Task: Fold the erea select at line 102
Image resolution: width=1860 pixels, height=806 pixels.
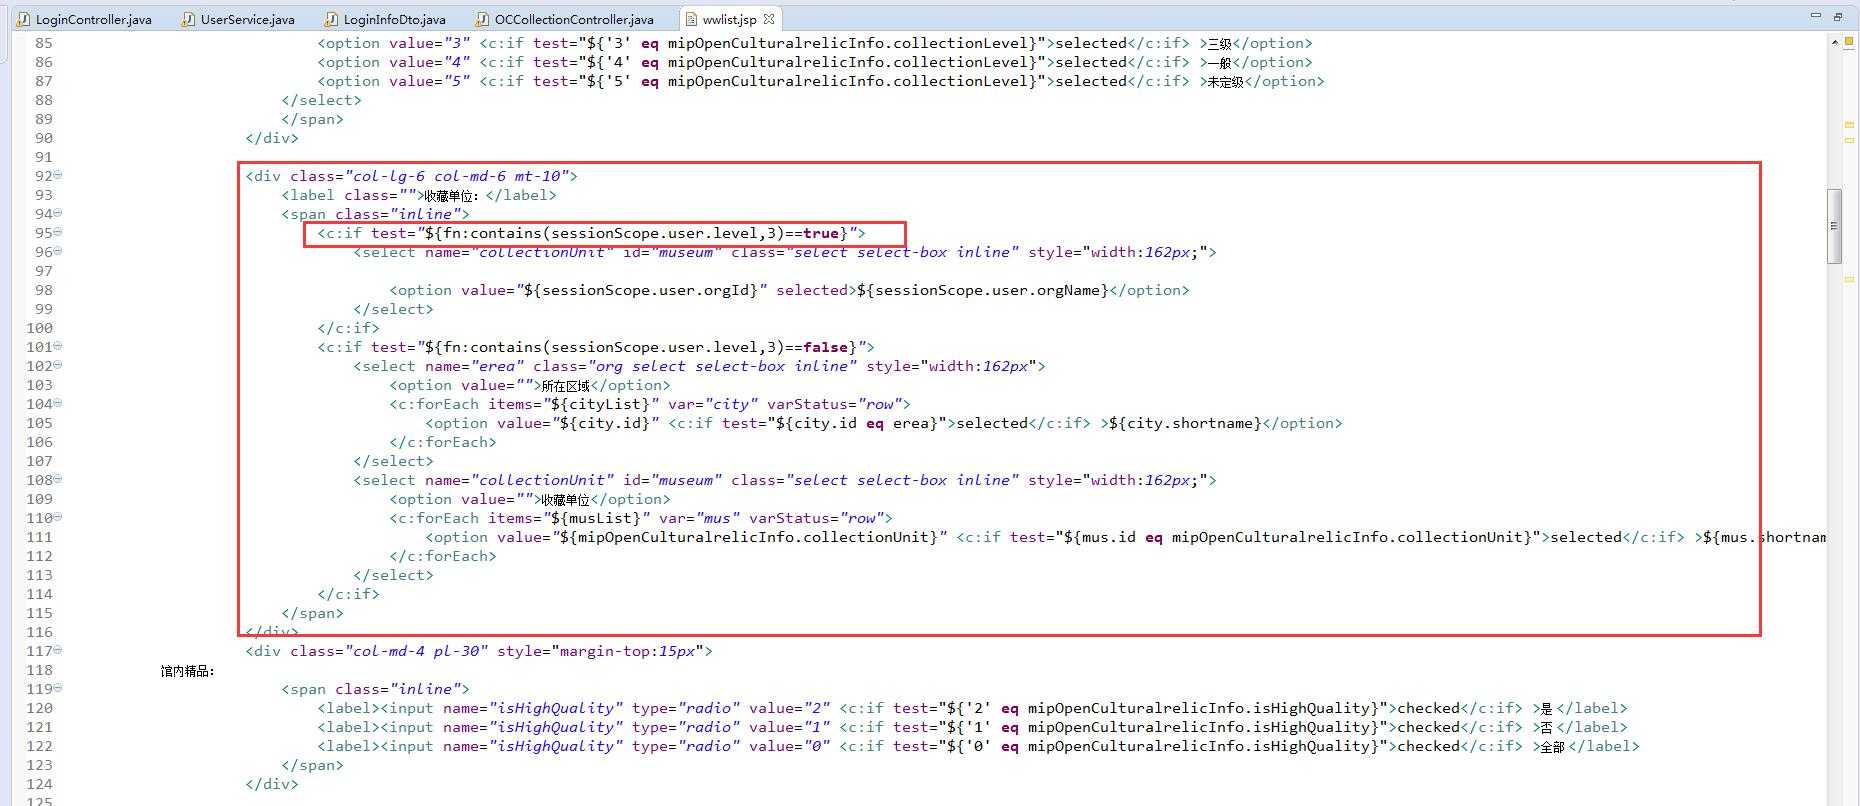Action: [58, 365]
